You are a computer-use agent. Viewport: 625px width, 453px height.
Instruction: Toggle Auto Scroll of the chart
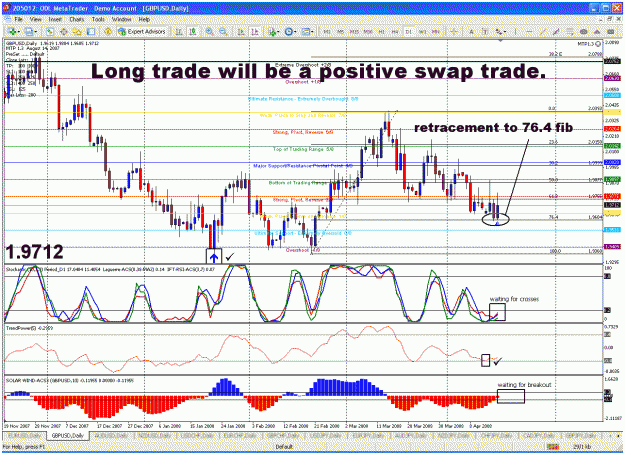point(240,32)
